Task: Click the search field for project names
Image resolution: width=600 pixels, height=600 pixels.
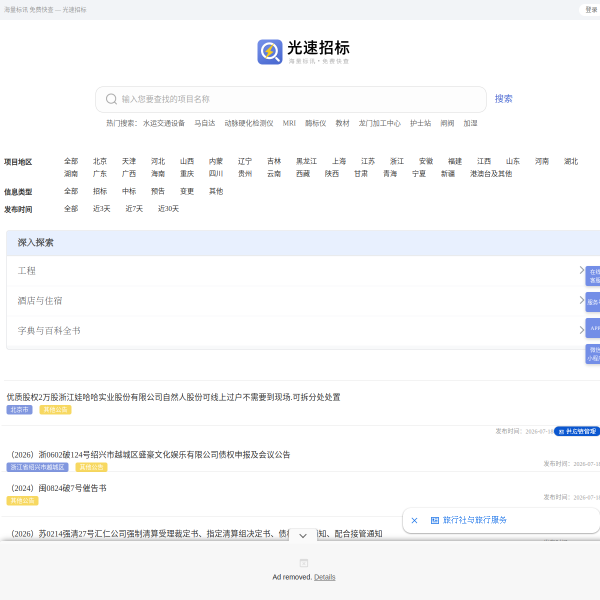Action: (291, 99)
